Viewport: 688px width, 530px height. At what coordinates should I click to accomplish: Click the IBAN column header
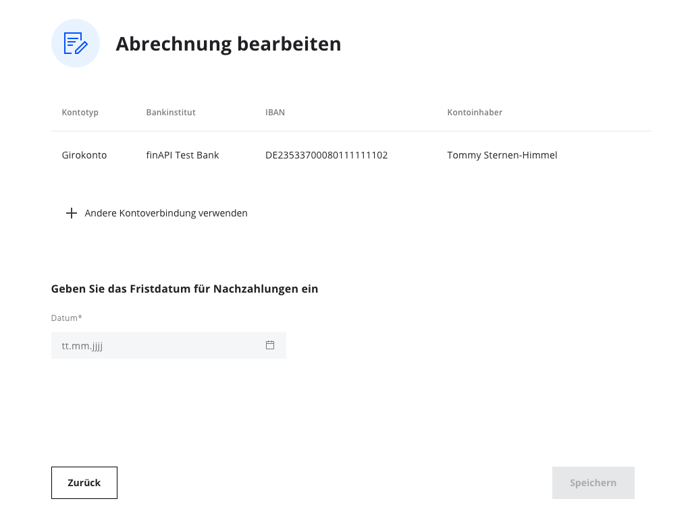275,112
